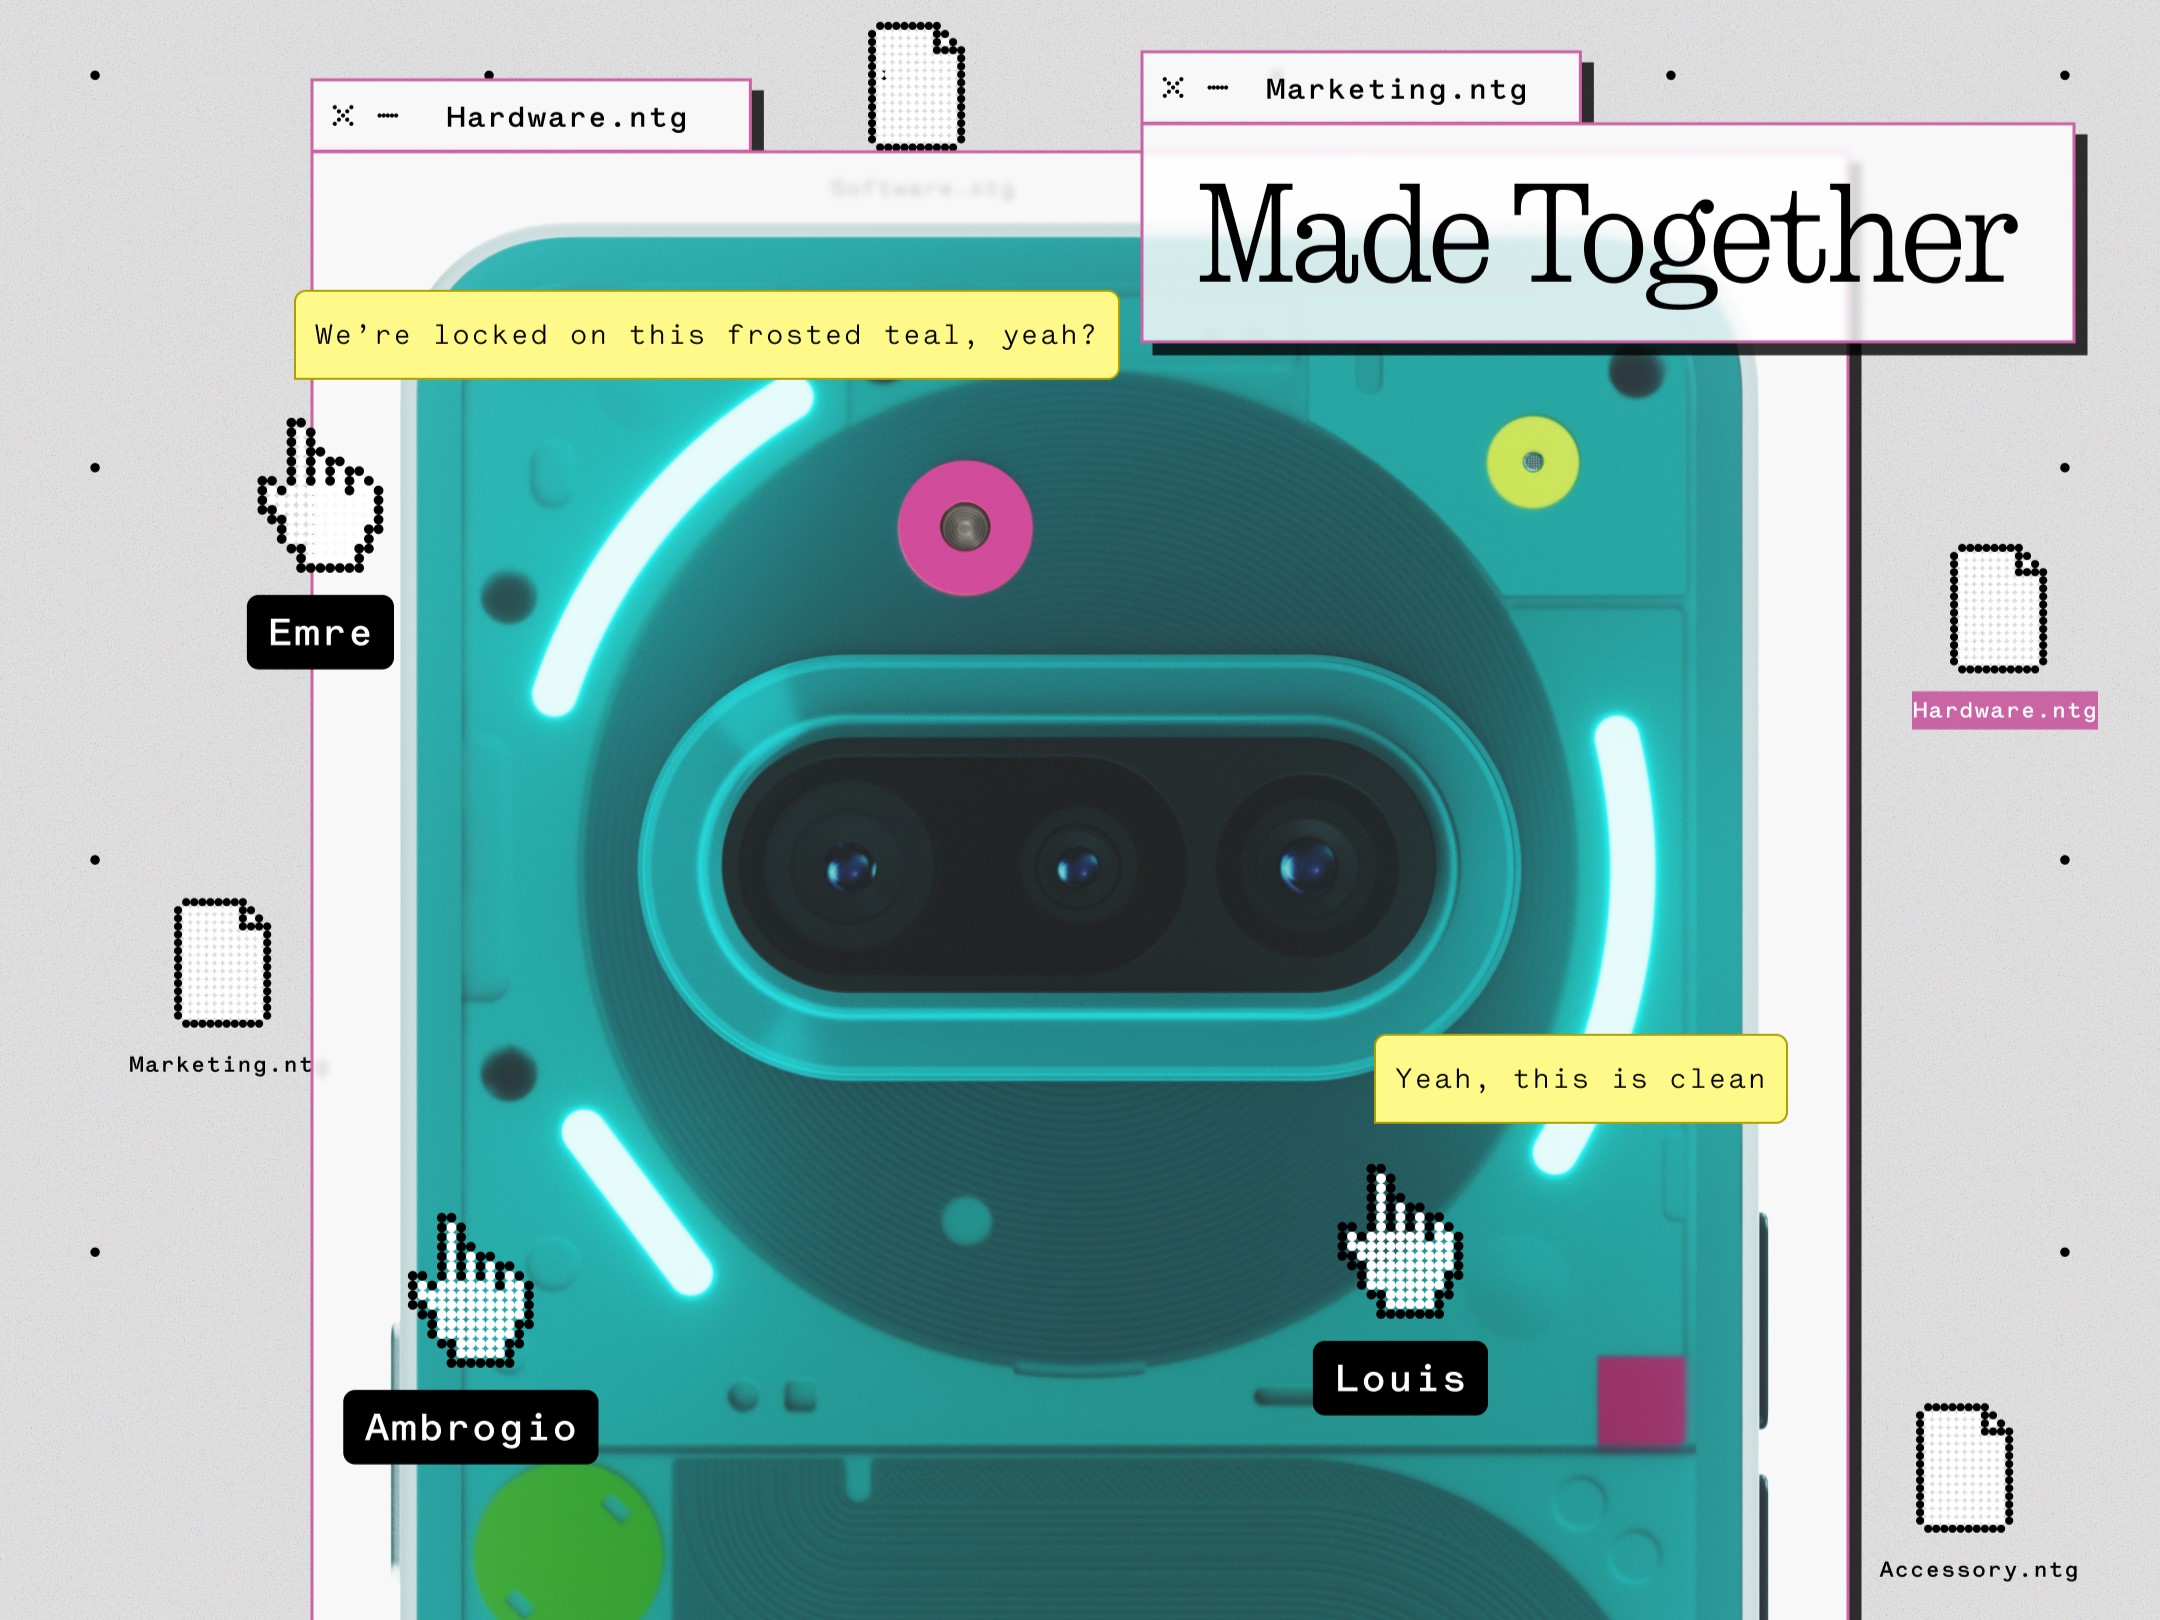Image resolution: width=2160 pixels, height=1620 pixels.
Task: Click the Ambrogio name tag
Action: pos(470,1427)
